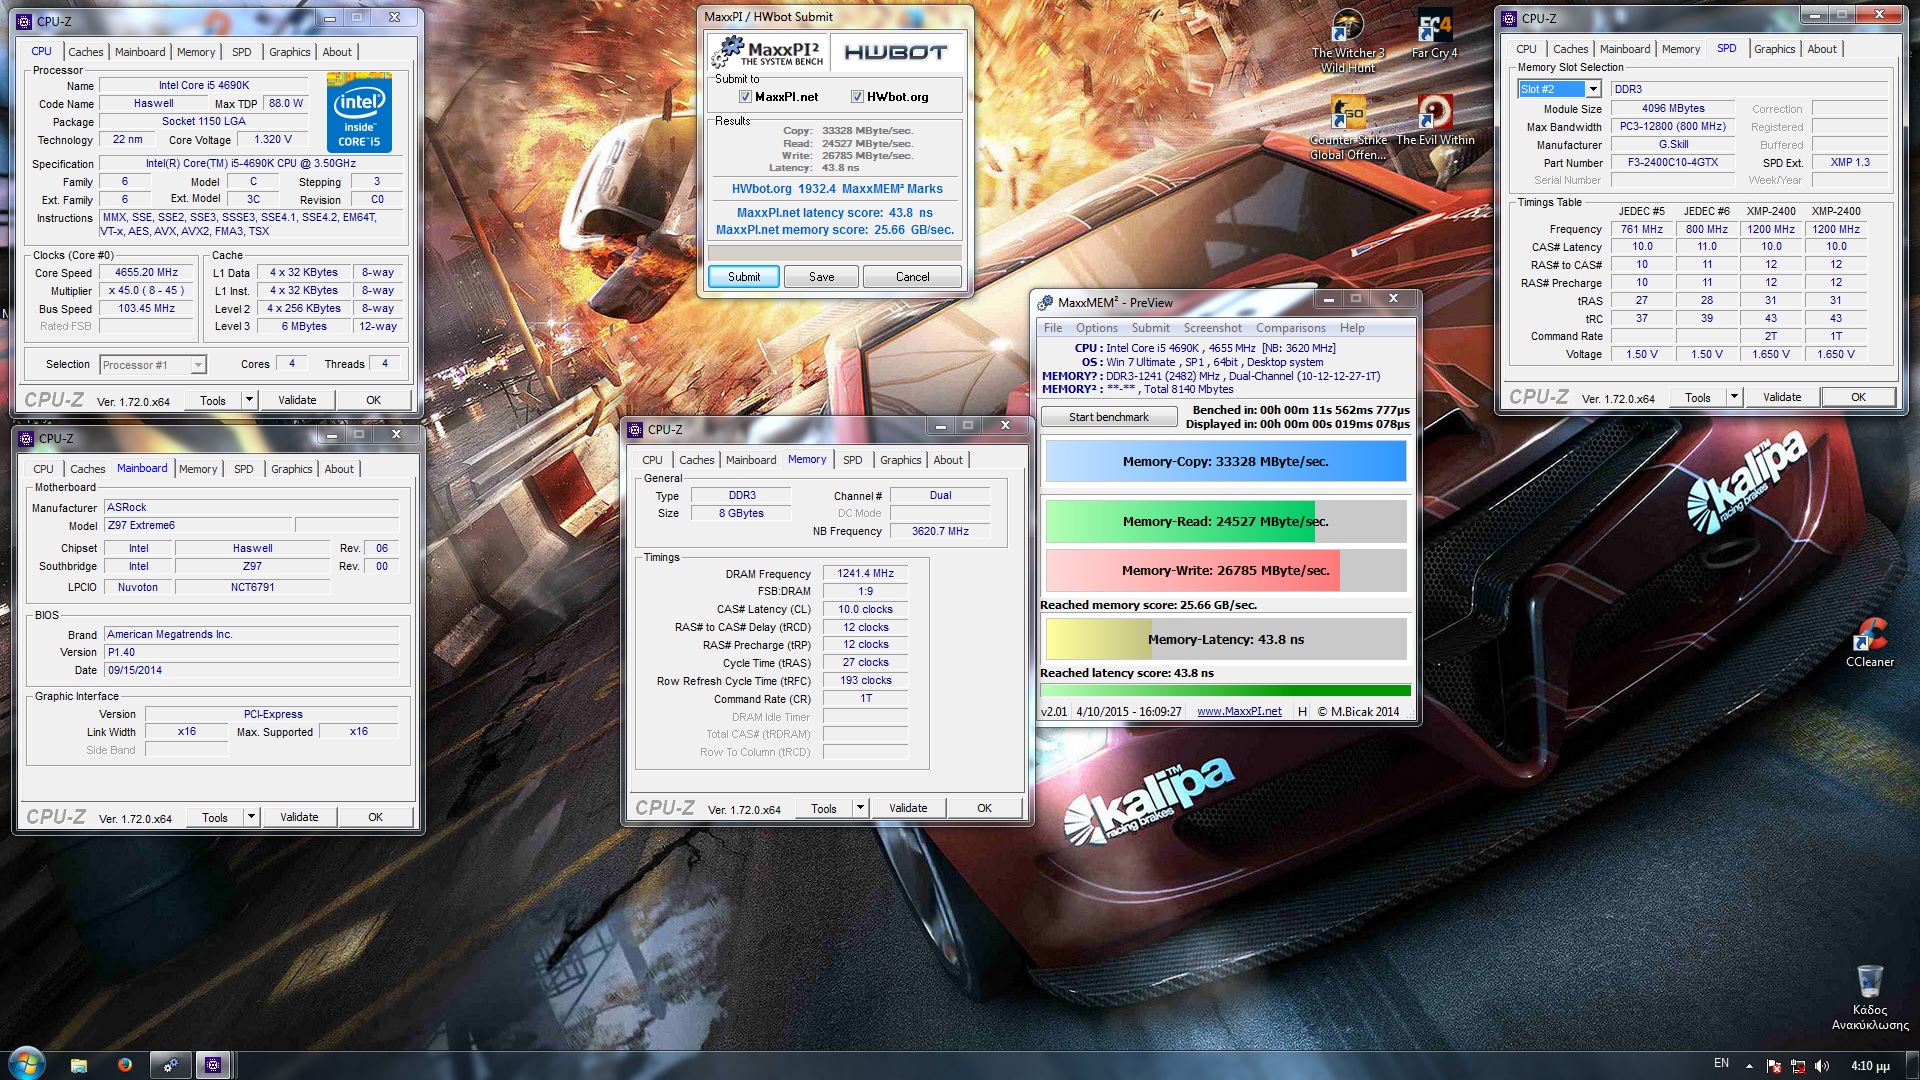Open the Screenshot menu in MaxxMEM
The width and height of the screenshot is (1920, 1080).
pyautogui.click(x=1212, y=328)
